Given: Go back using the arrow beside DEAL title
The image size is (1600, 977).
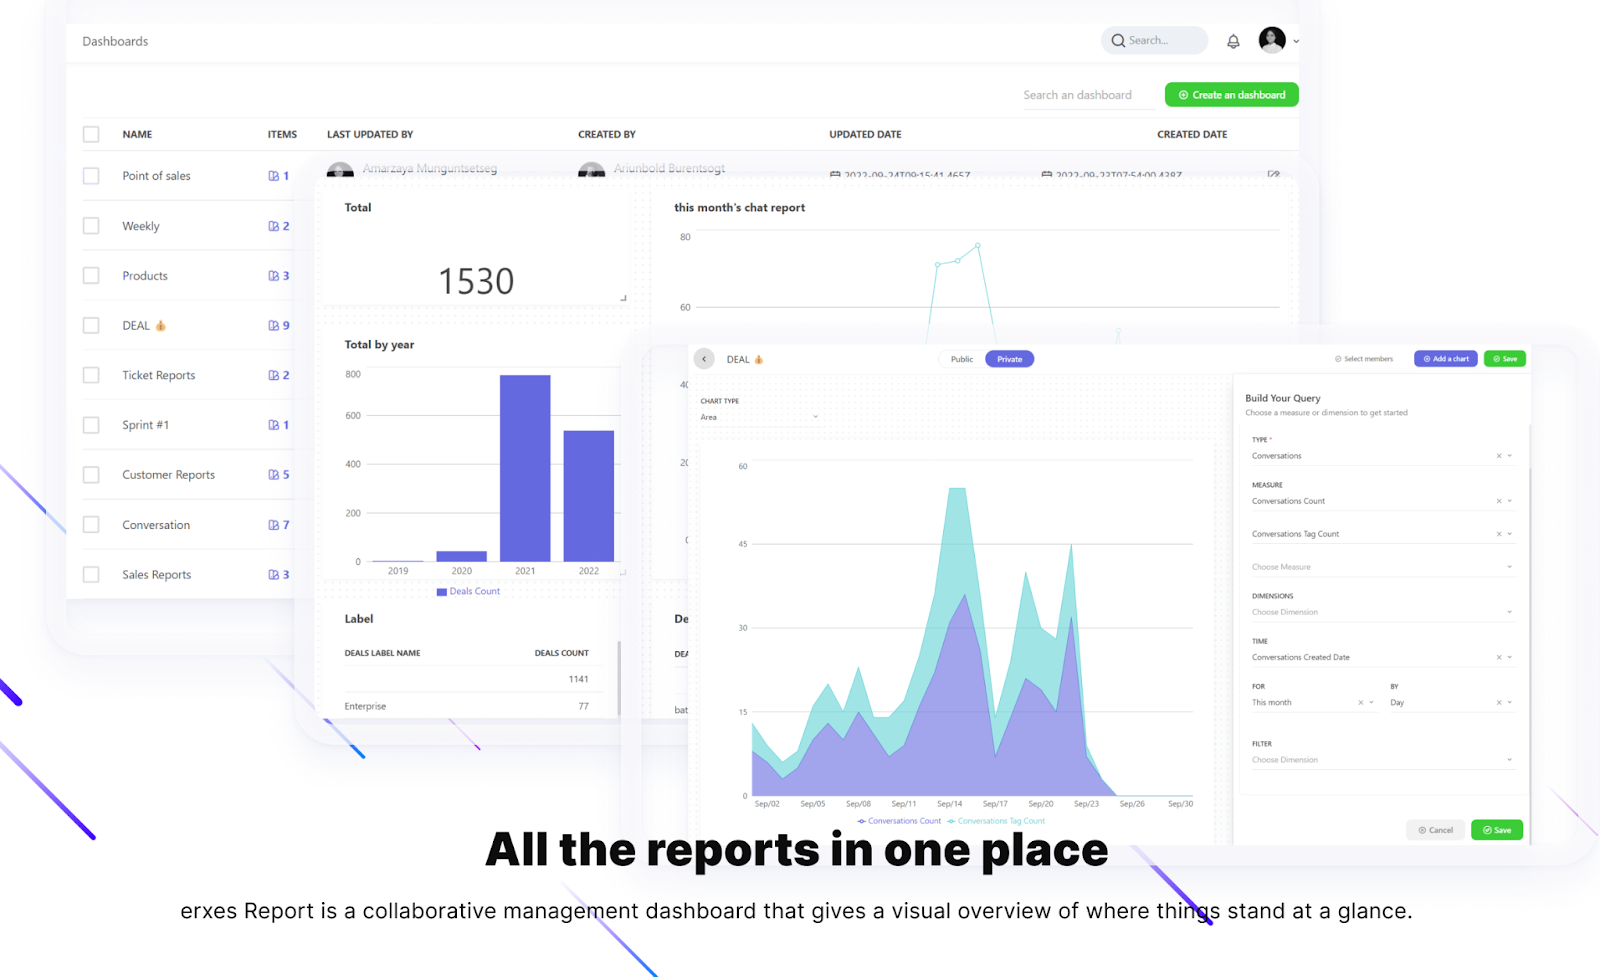Looking at the screenshot, I should click(x=704, y=359).
